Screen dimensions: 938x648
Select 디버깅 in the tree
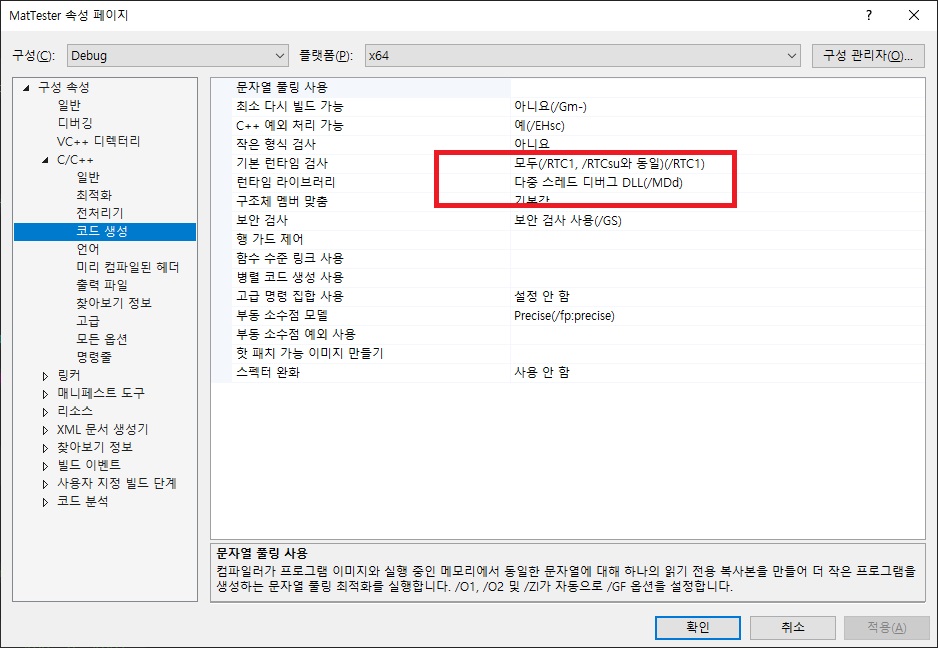[75, 123]
